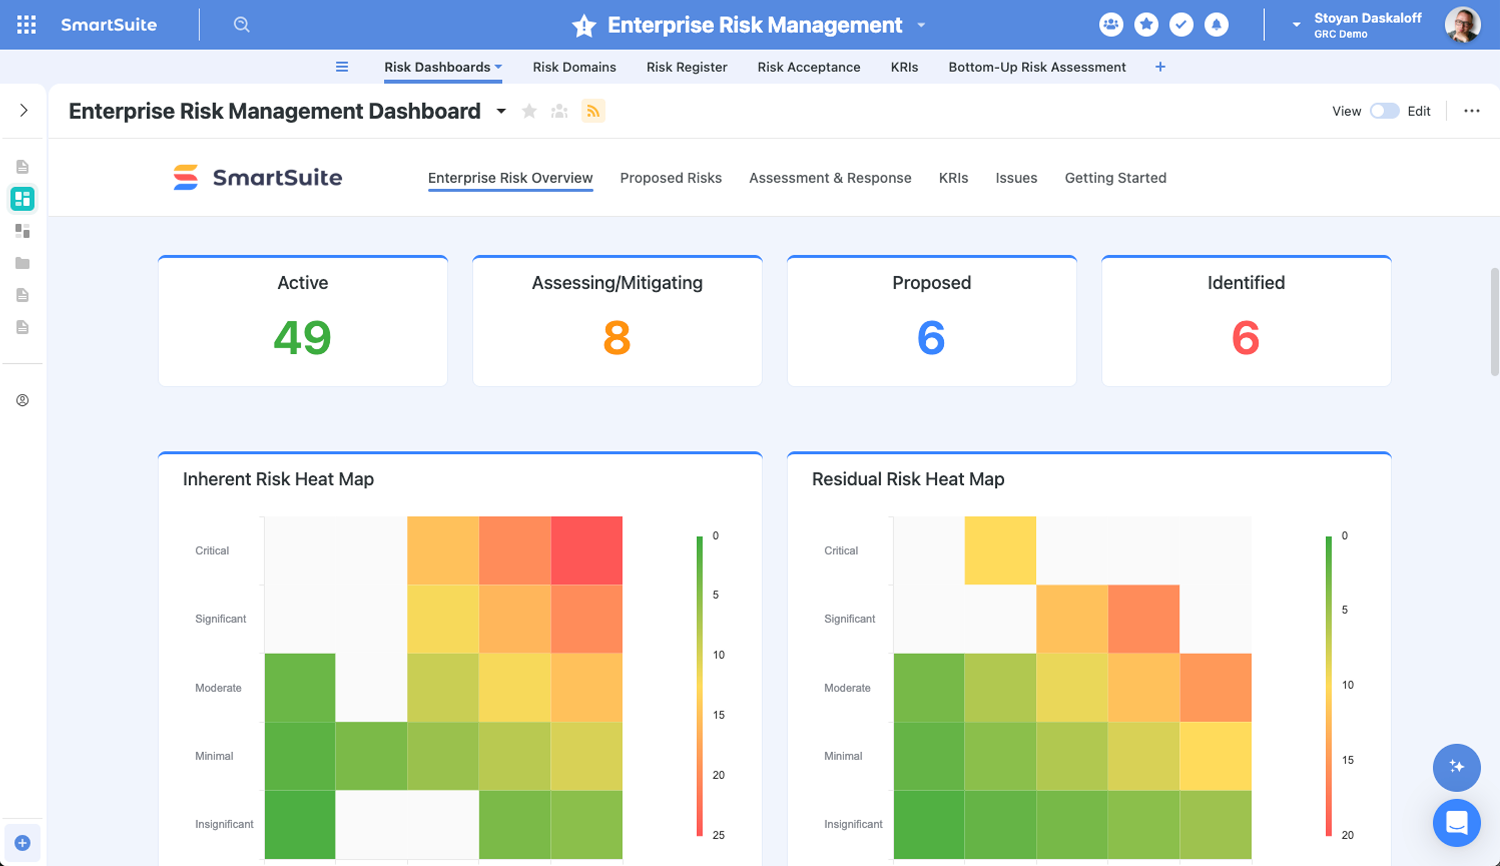Click the red Critical top-right Inherent heat map cell
This screenshot has width=1500, height=866.
[x=587, y=550]
